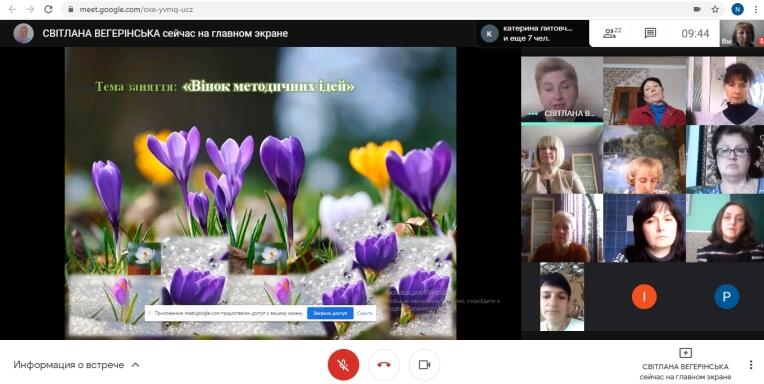Select tile of blonde woman in beige

(562, 160)
